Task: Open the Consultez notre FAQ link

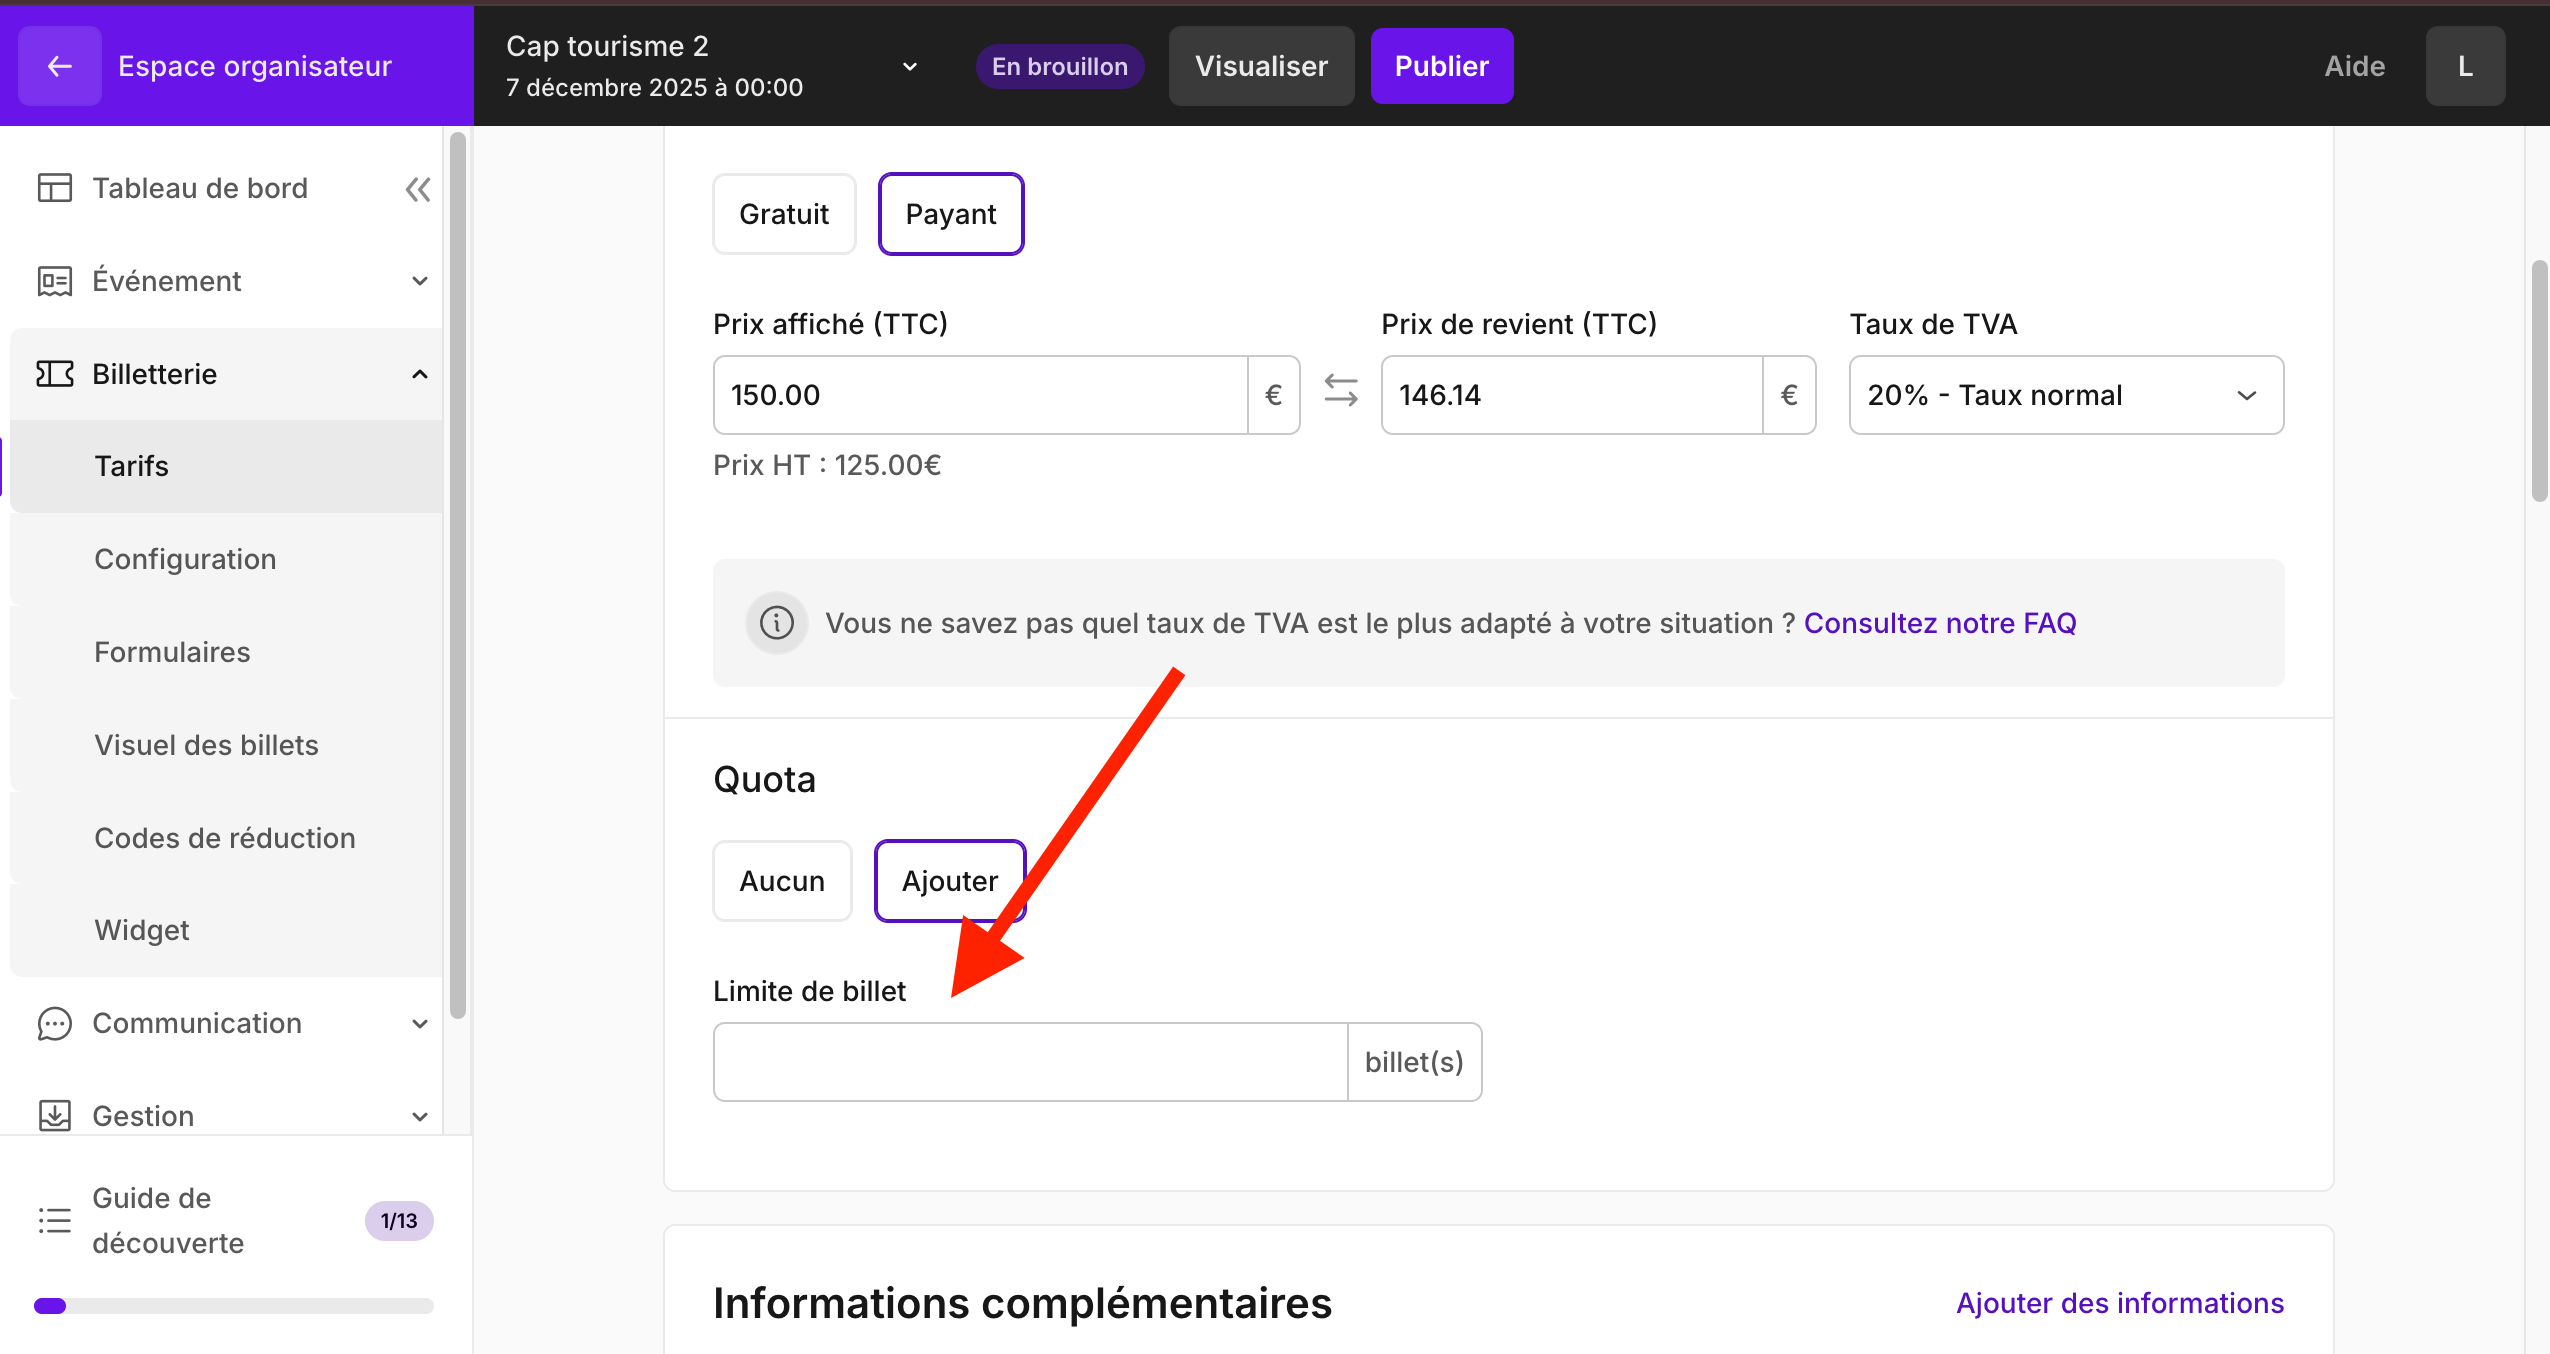Action: point(1939,623)
